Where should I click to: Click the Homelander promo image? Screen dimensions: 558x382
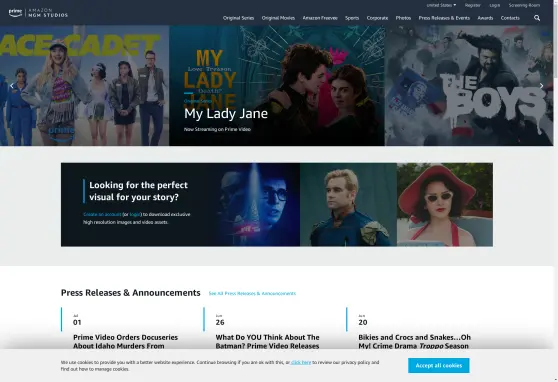(x=348, y=205)
